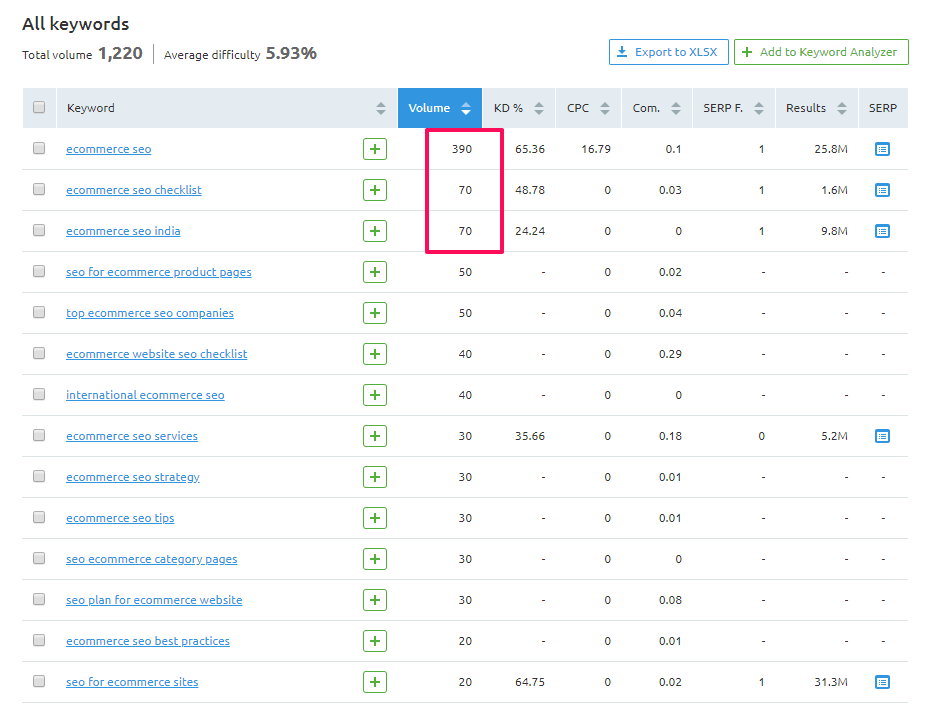Open 'ecommerce seo strategy' keyword link
This screenshot has width=933, height=705.
[133, 478]
